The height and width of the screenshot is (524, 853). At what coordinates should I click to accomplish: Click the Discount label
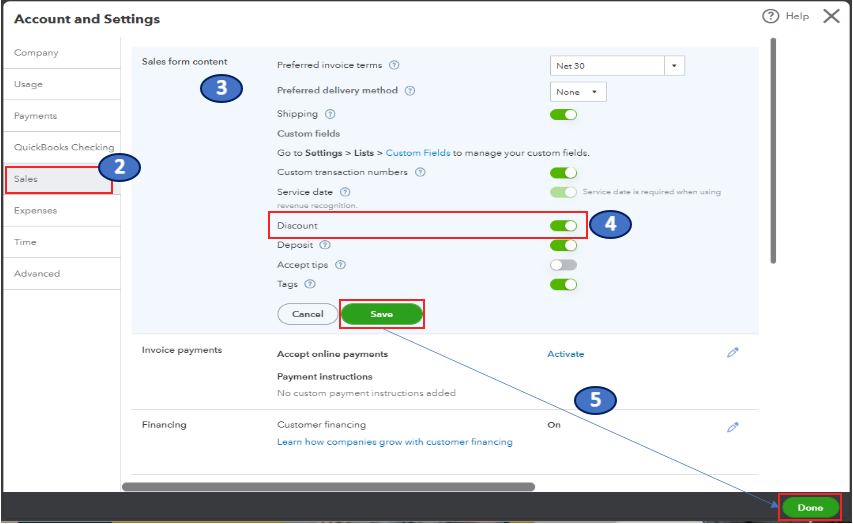[297, 226]
